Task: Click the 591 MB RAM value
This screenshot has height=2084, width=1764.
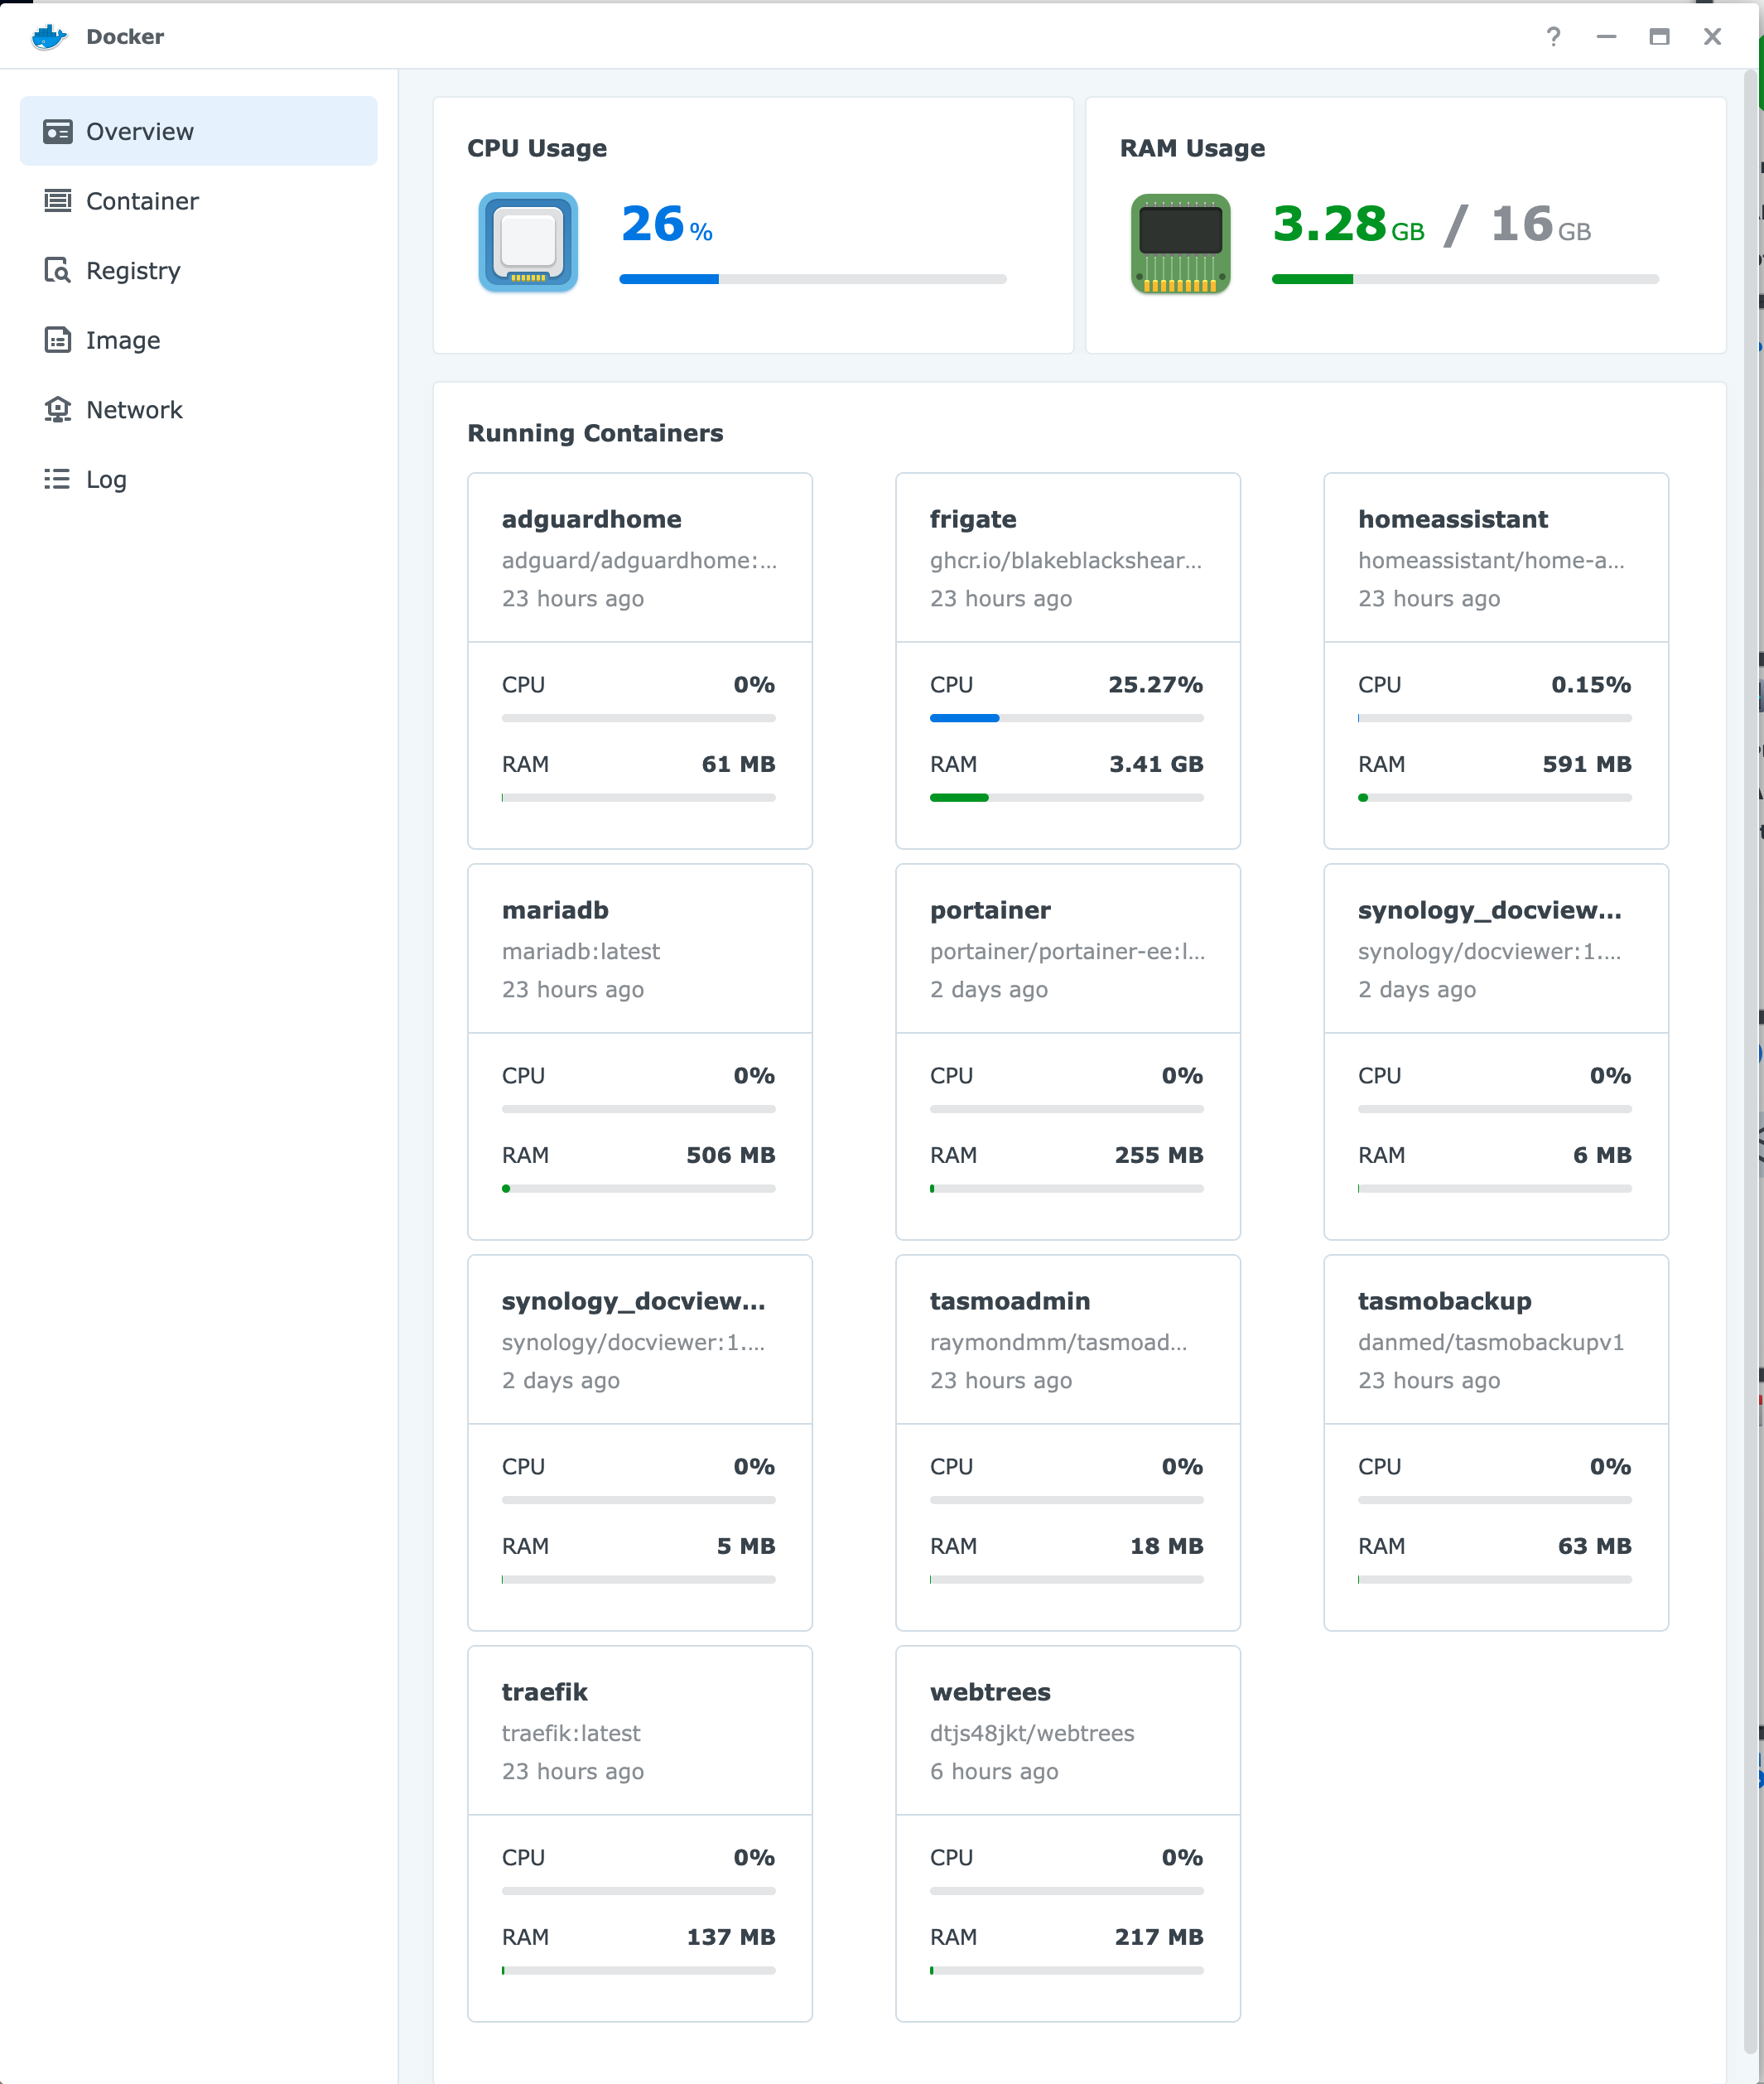Action: point(1587,764)
